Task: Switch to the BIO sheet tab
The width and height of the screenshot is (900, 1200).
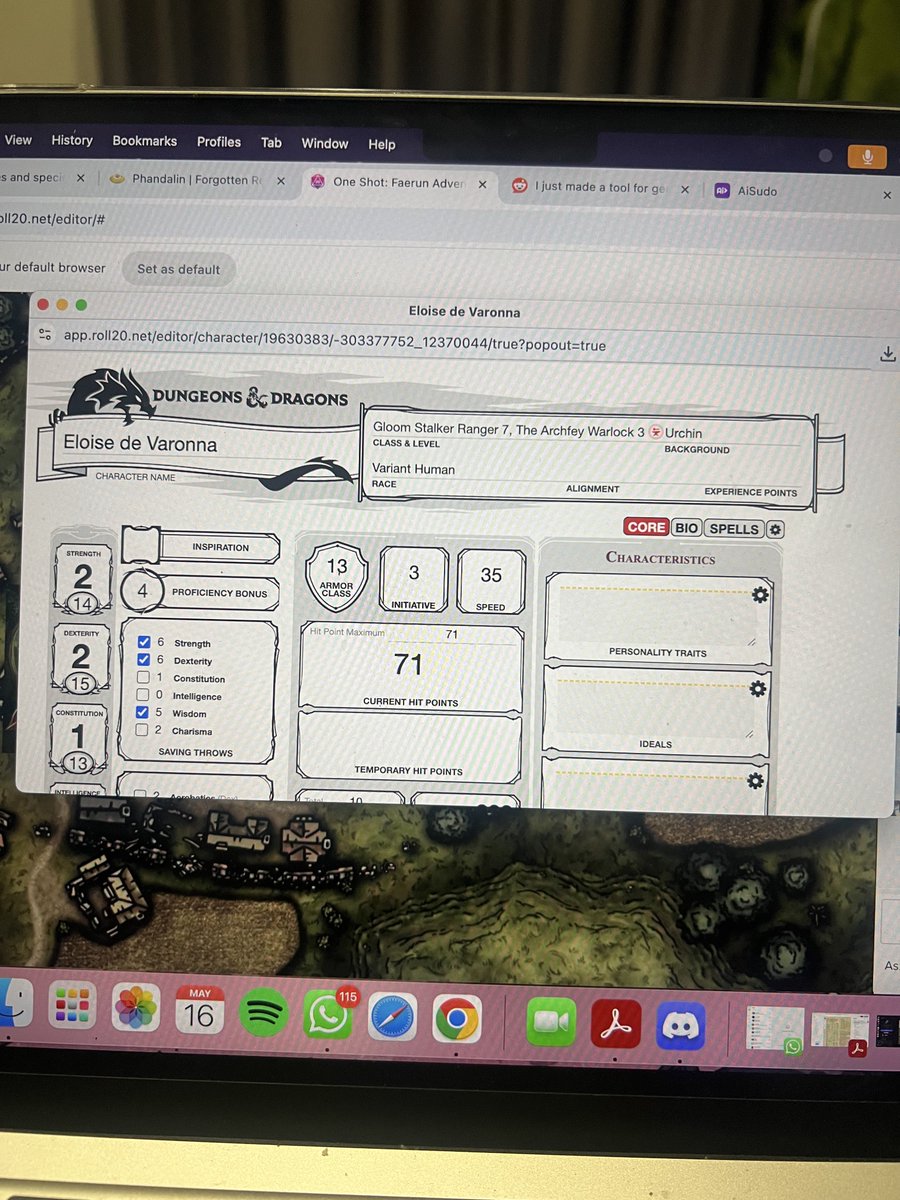Action: 686,528
